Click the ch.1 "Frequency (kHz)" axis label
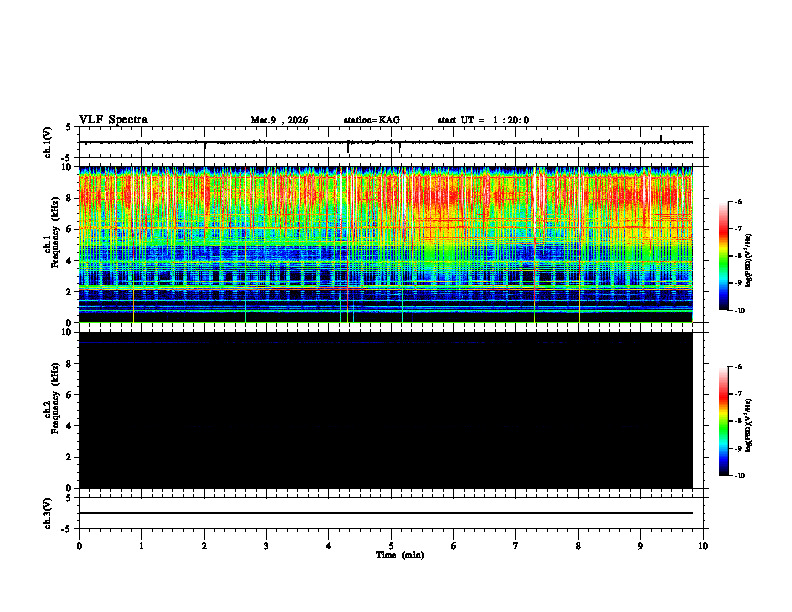The width and height of the screenshot is (792, 612). [55, 232]
